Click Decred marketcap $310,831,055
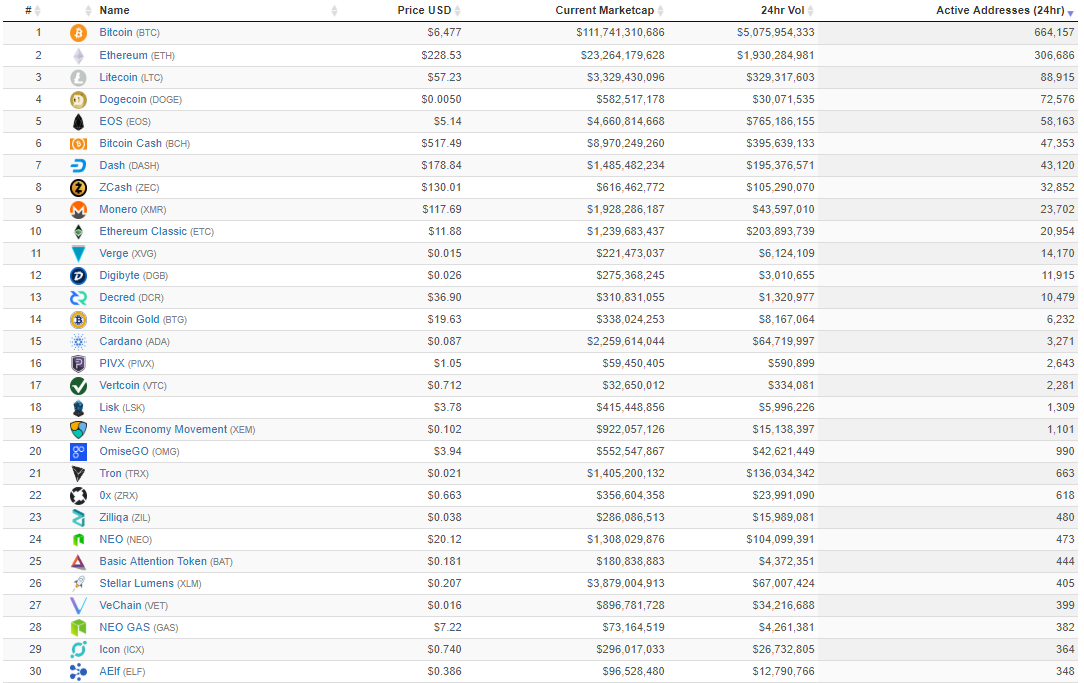 pos(630,297)
